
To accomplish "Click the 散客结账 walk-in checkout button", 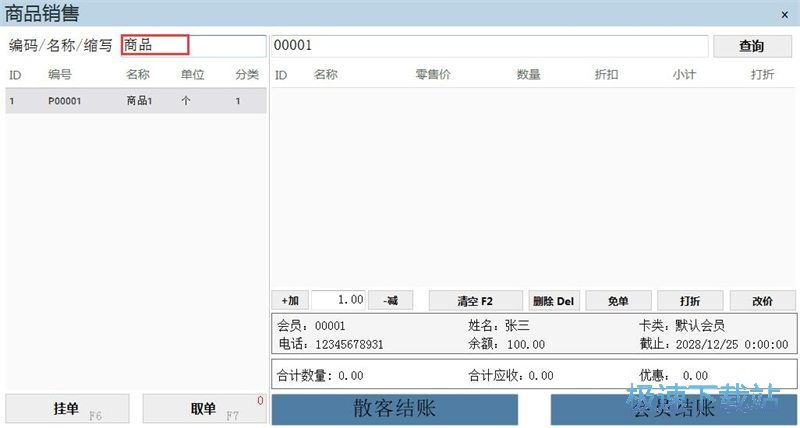I will pos(394,409).
